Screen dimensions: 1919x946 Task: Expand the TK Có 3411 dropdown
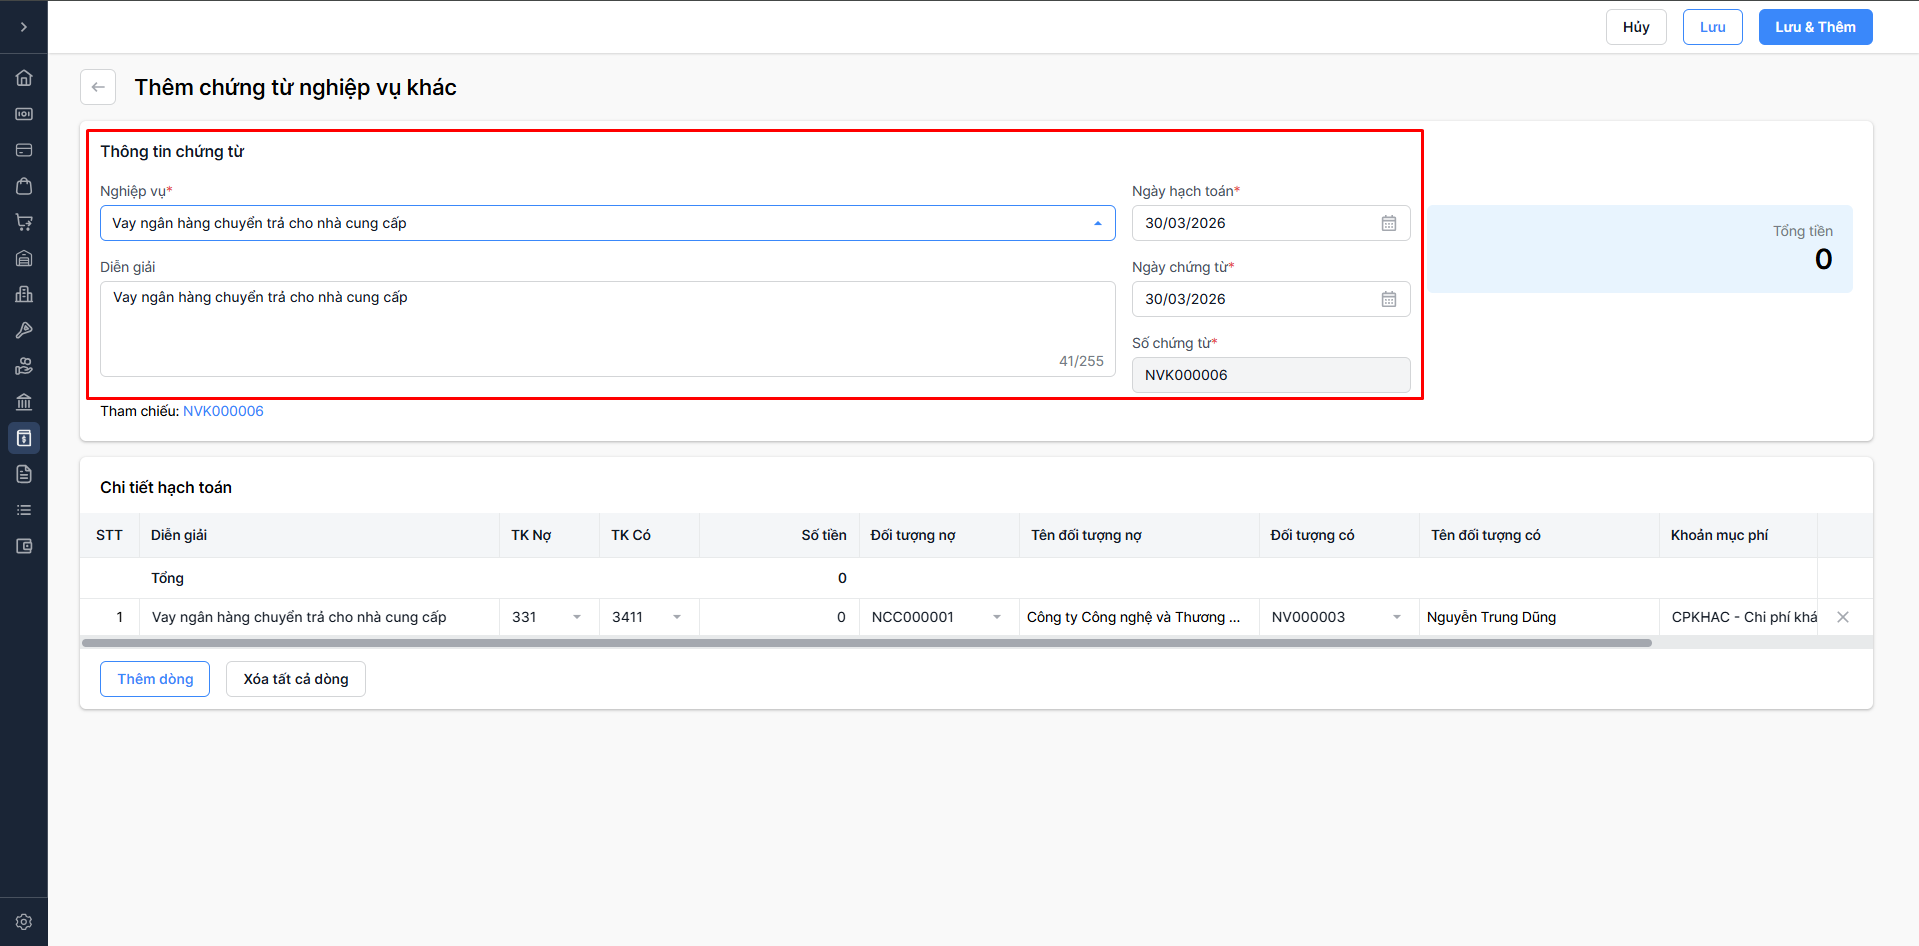(677, 617)
